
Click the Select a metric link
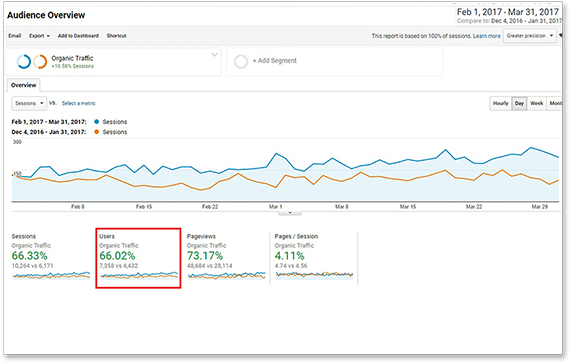(x=79, y=103)
